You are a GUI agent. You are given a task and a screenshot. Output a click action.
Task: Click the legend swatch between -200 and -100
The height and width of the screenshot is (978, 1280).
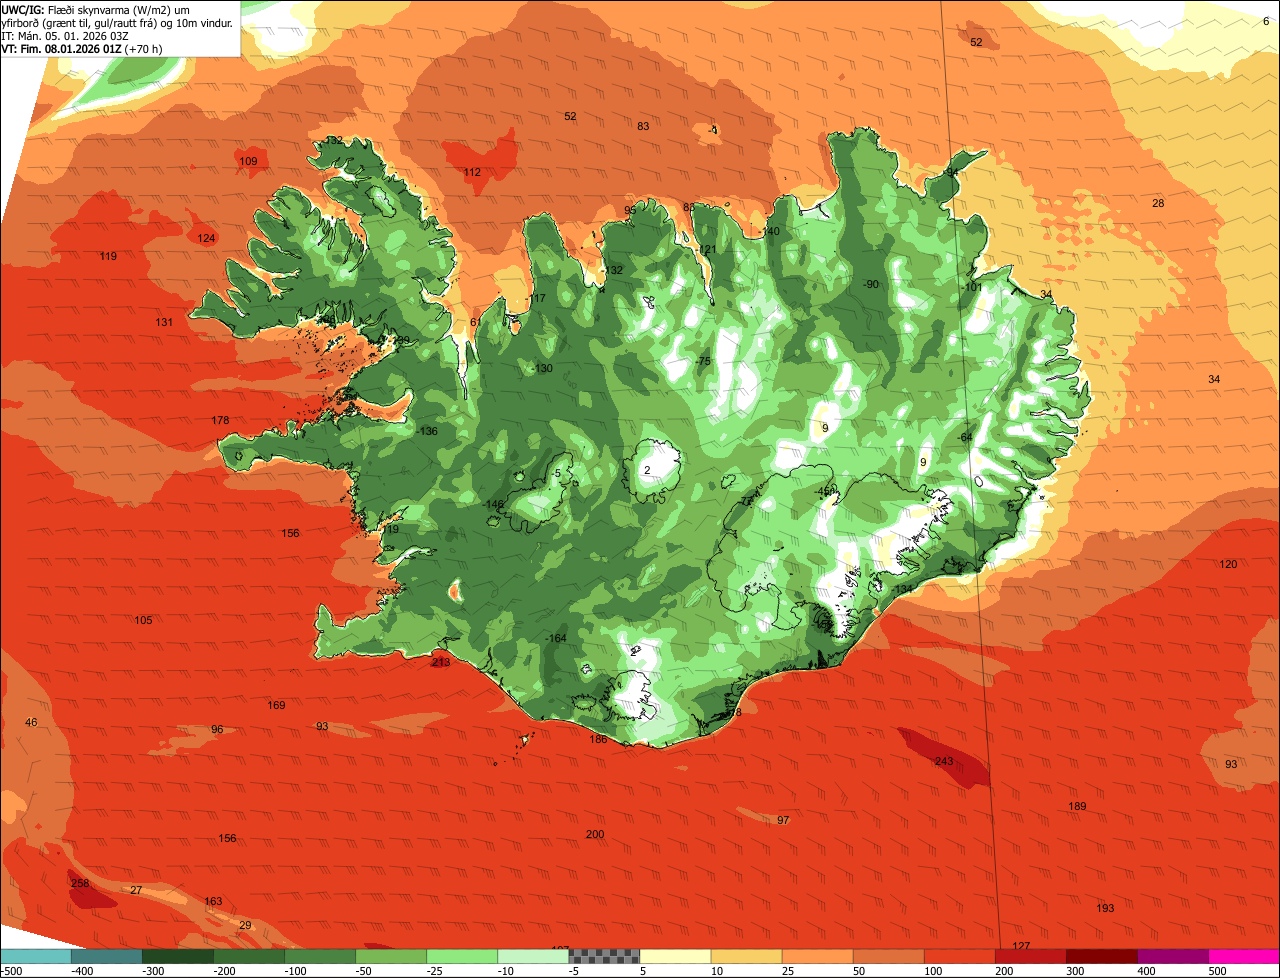249,956
